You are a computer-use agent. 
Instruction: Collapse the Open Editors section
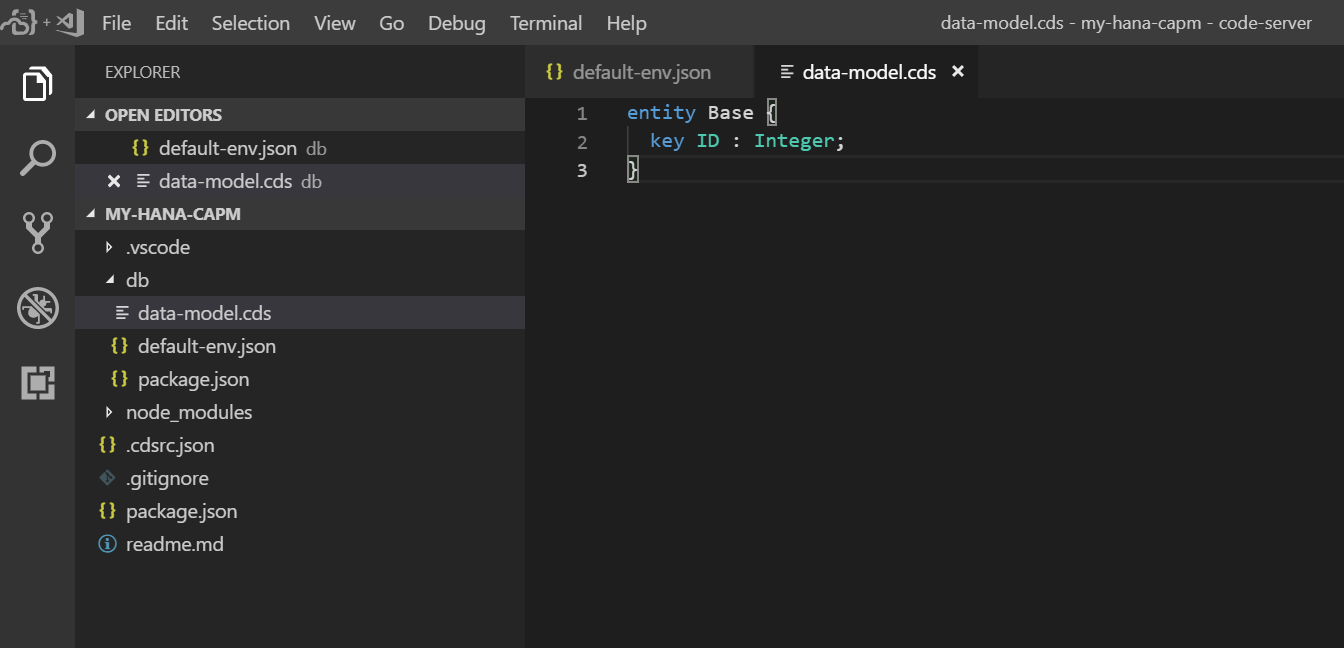[163, 115]
